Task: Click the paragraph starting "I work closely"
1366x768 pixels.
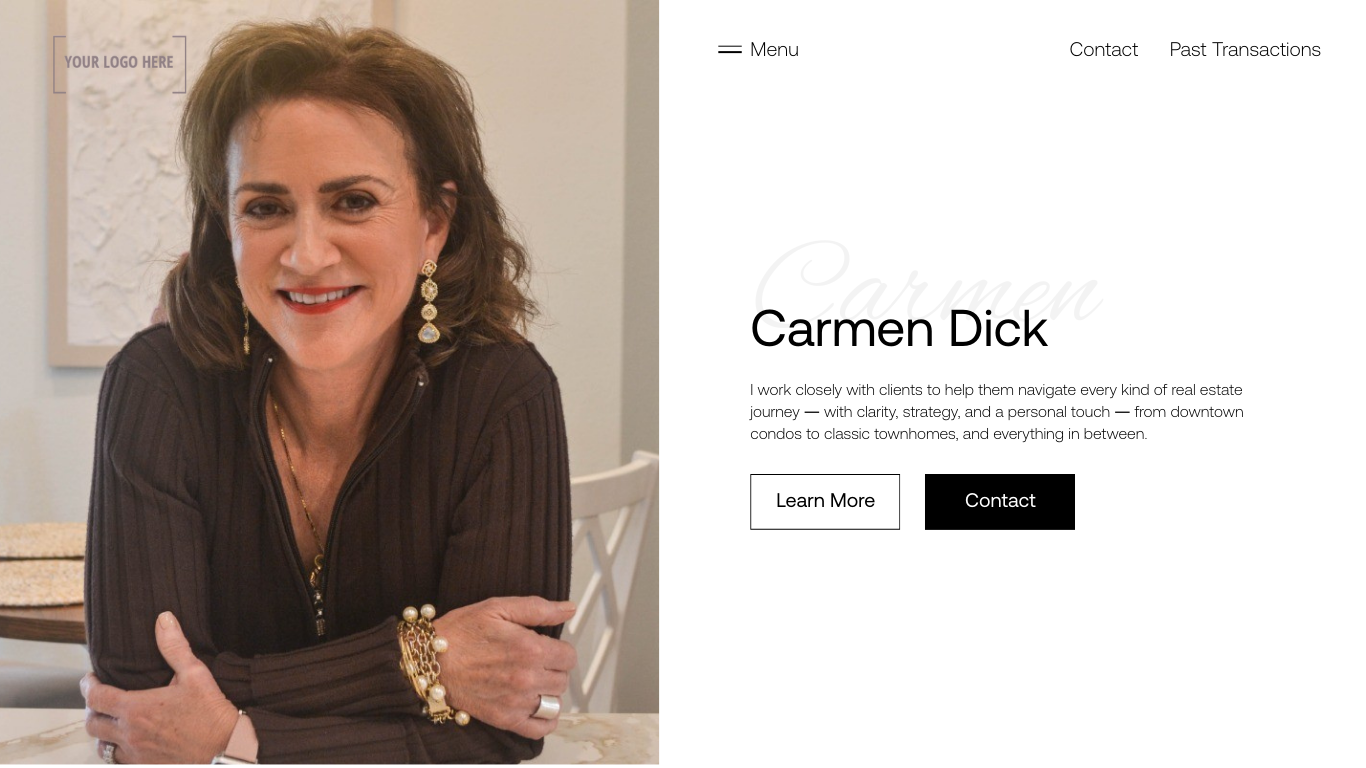Action: tap(997, 412)
